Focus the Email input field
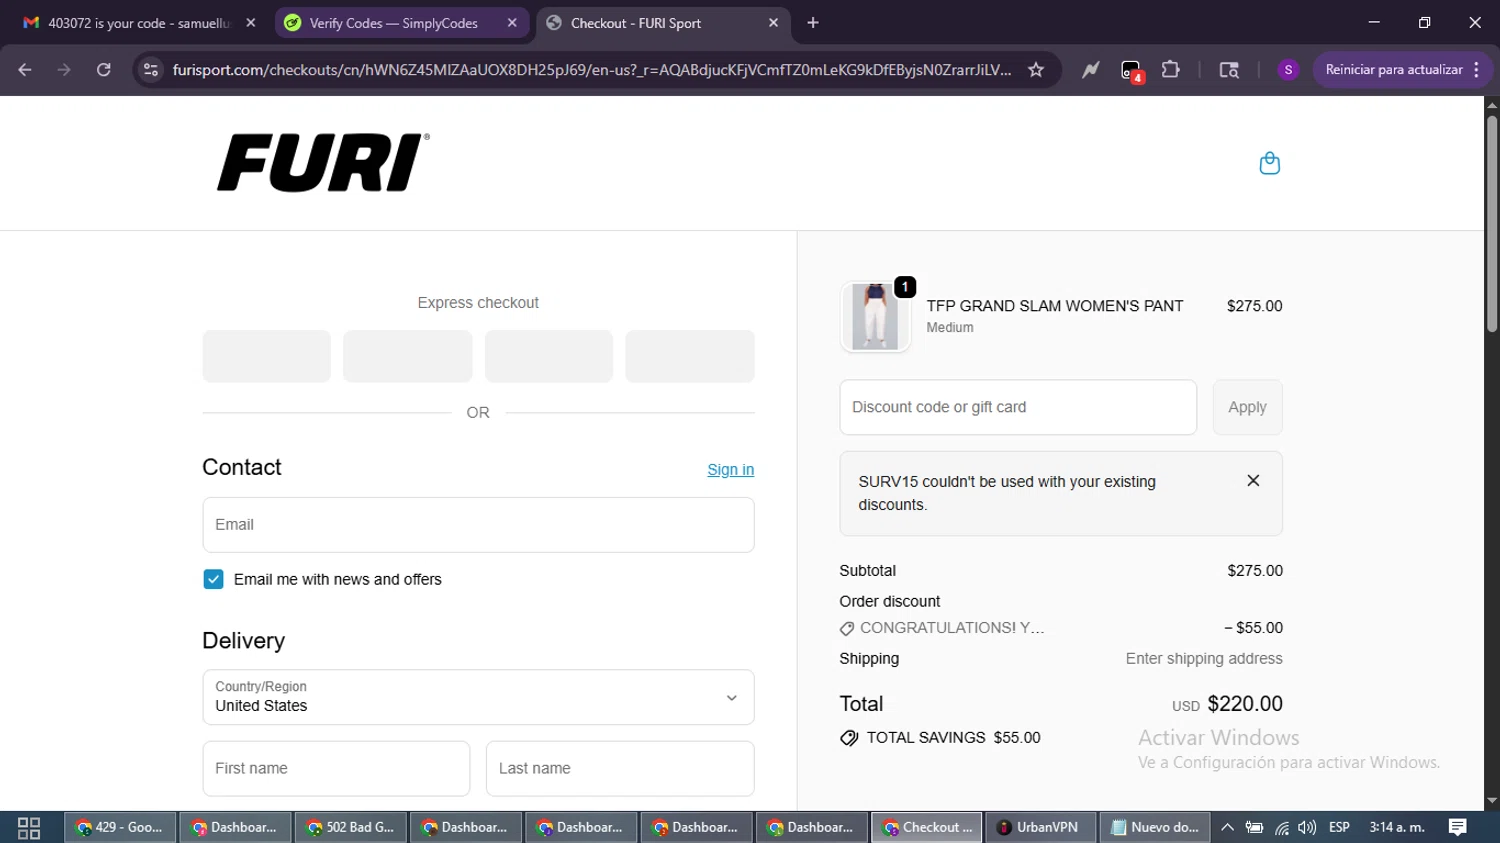Image resolution: width=1500 pixels, height=843 pixels. tap(478, 525)
